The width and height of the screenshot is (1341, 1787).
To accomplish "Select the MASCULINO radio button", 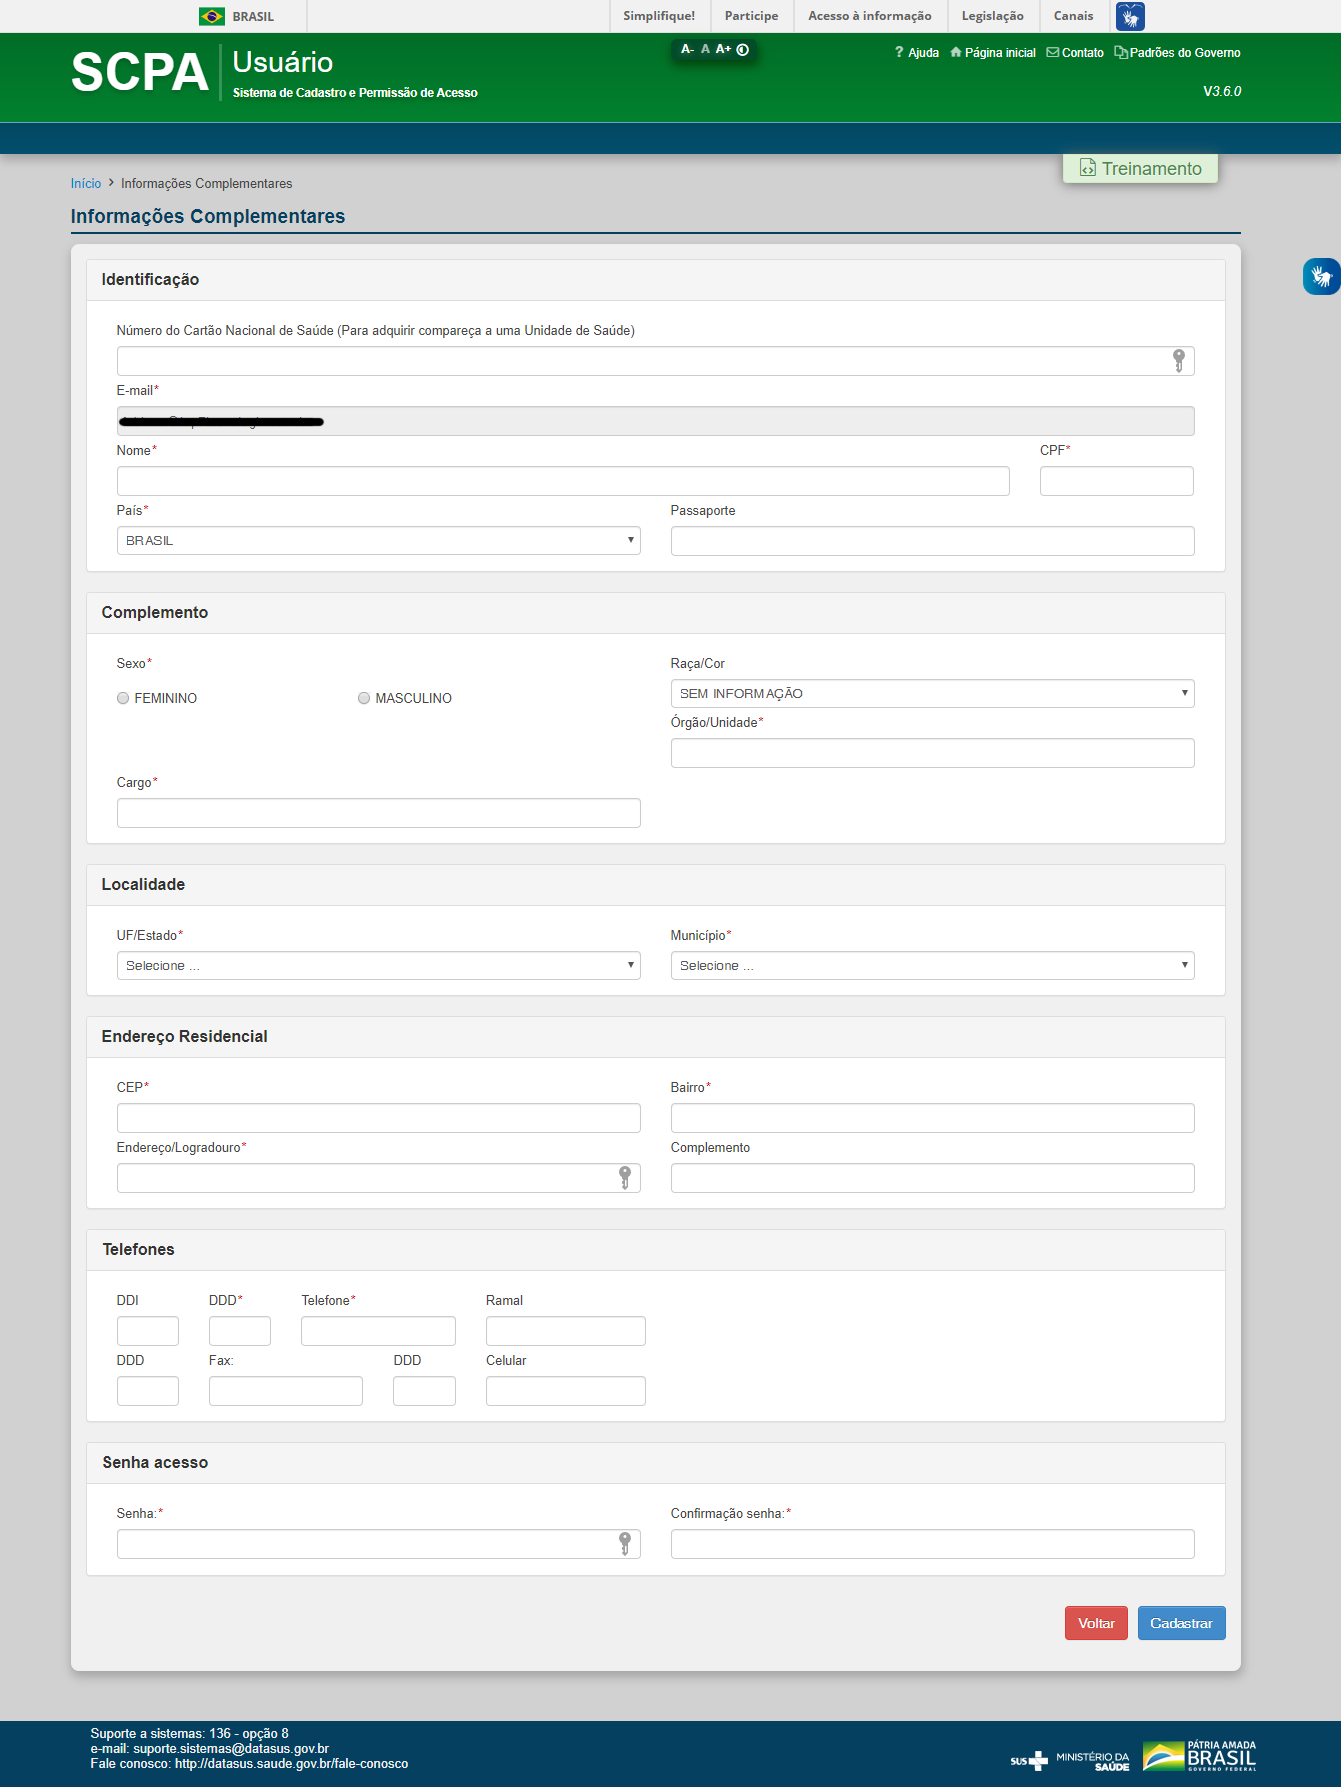I will tap(364, 698).
